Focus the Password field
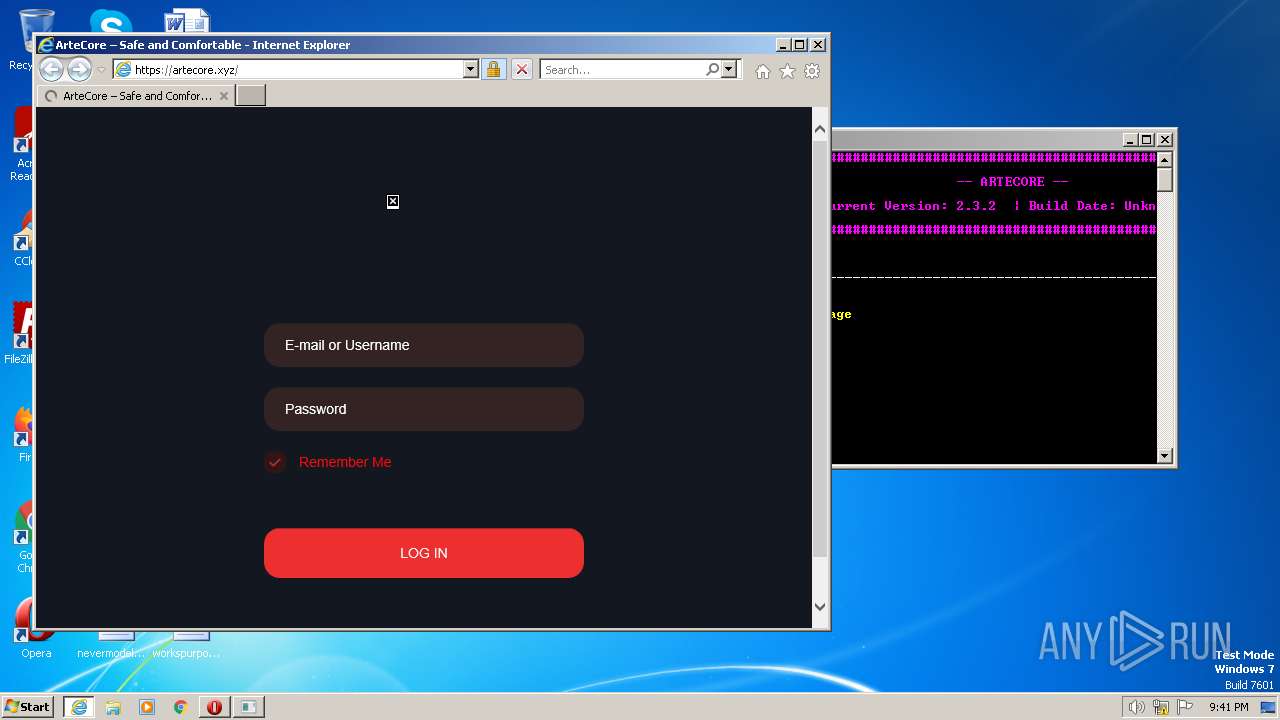Image resolution: width=1280 pixels, height=720 pixels. click(424, 409)
